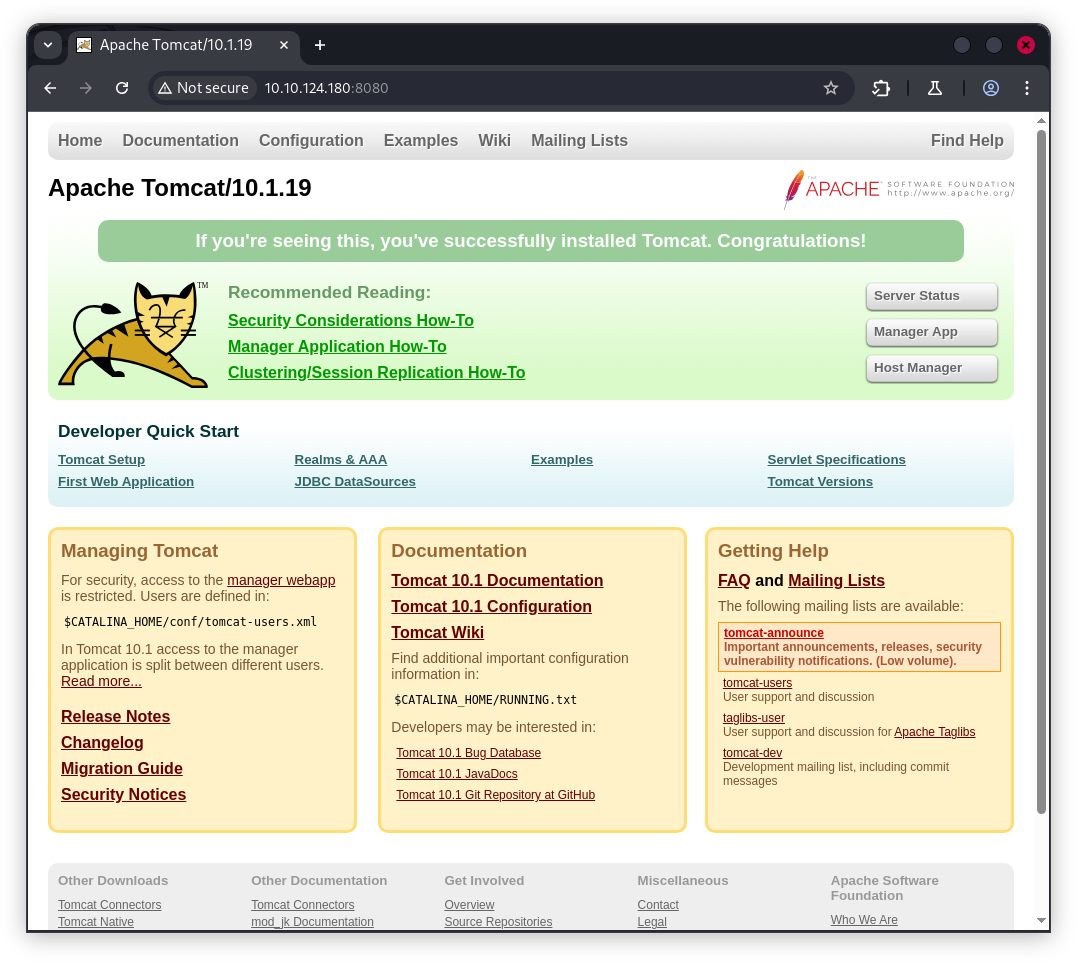Click the Apache Software Foundation logo
The width and height of the screenshot is (1077, 962).
click(898, 188)
